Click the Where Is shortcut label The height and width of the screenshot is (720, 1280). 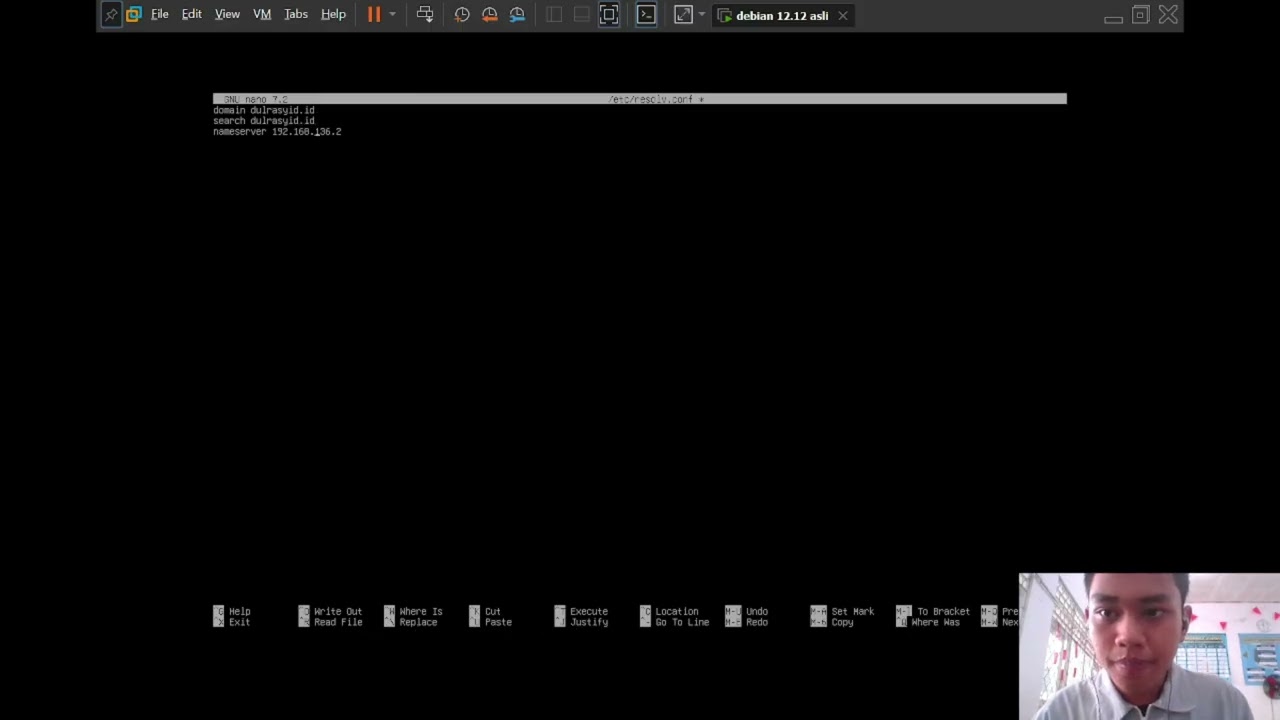(x=421, y=612)
